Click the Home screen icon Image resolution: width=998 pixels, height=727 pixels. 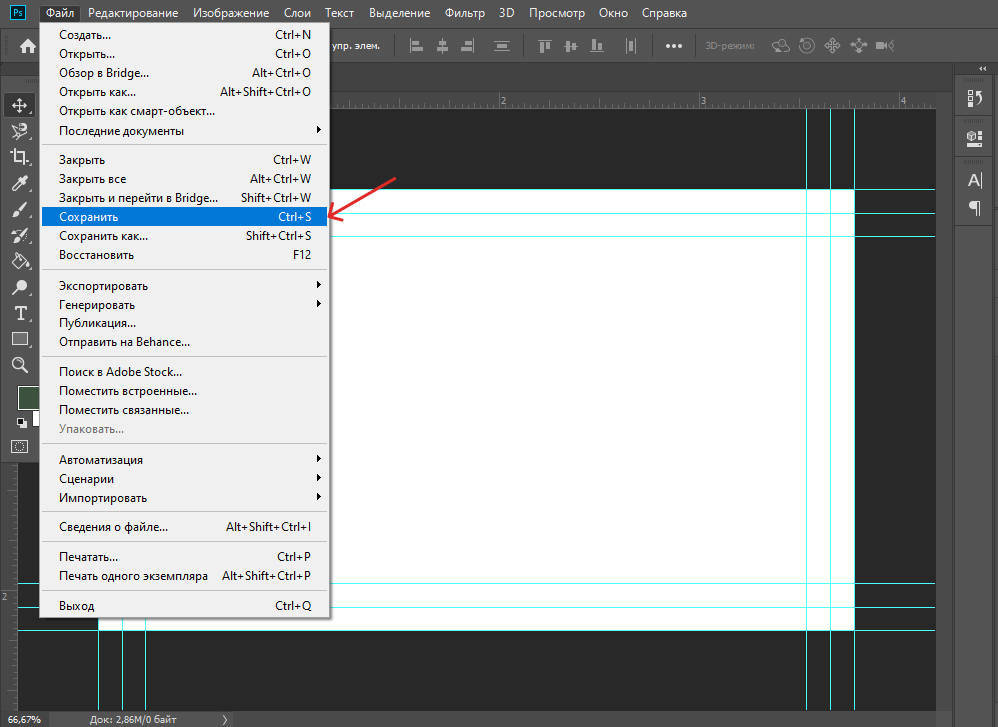28,46
